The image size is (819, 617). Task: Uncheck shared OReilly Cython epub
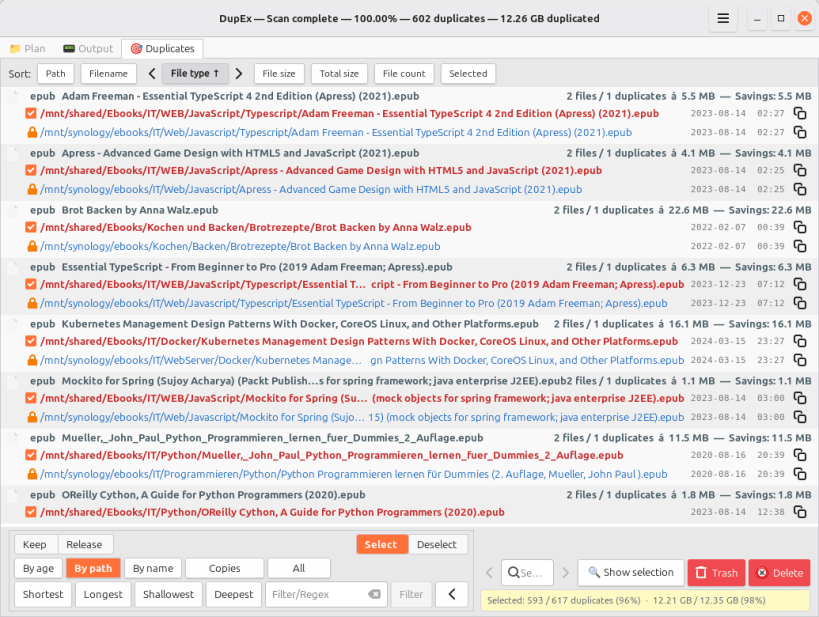[x=31, y=512]
